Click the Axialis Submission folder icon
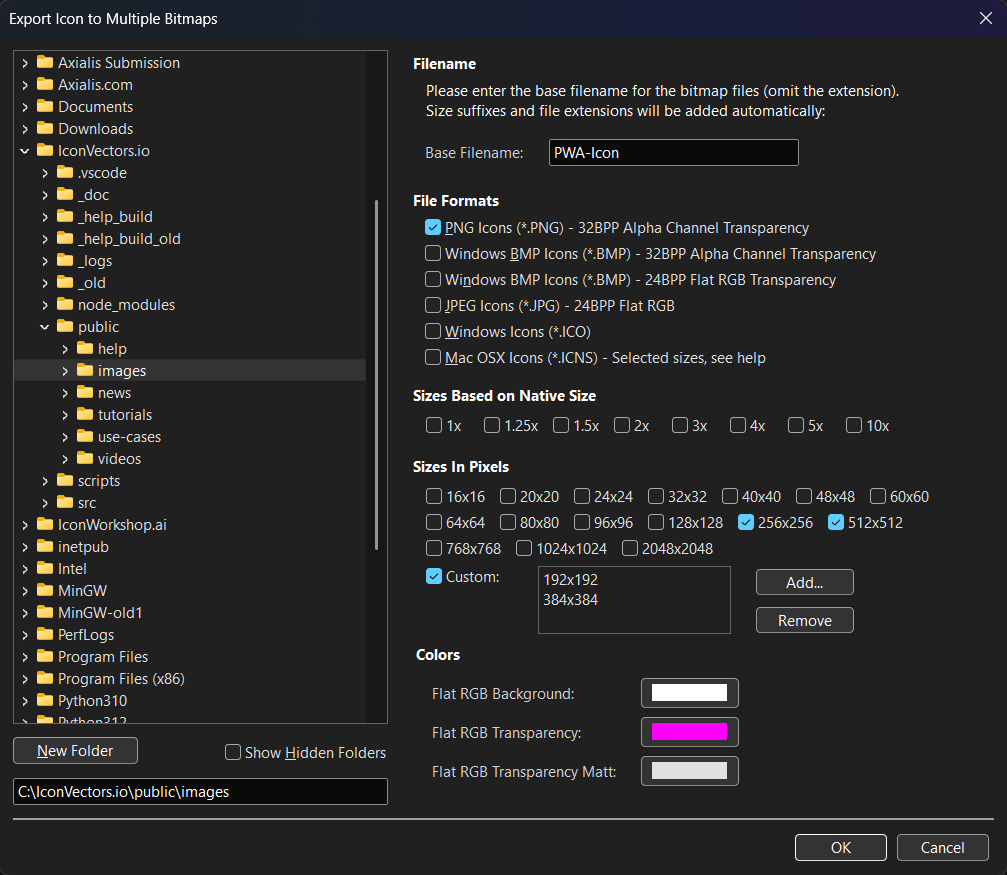 coord(45,63)
